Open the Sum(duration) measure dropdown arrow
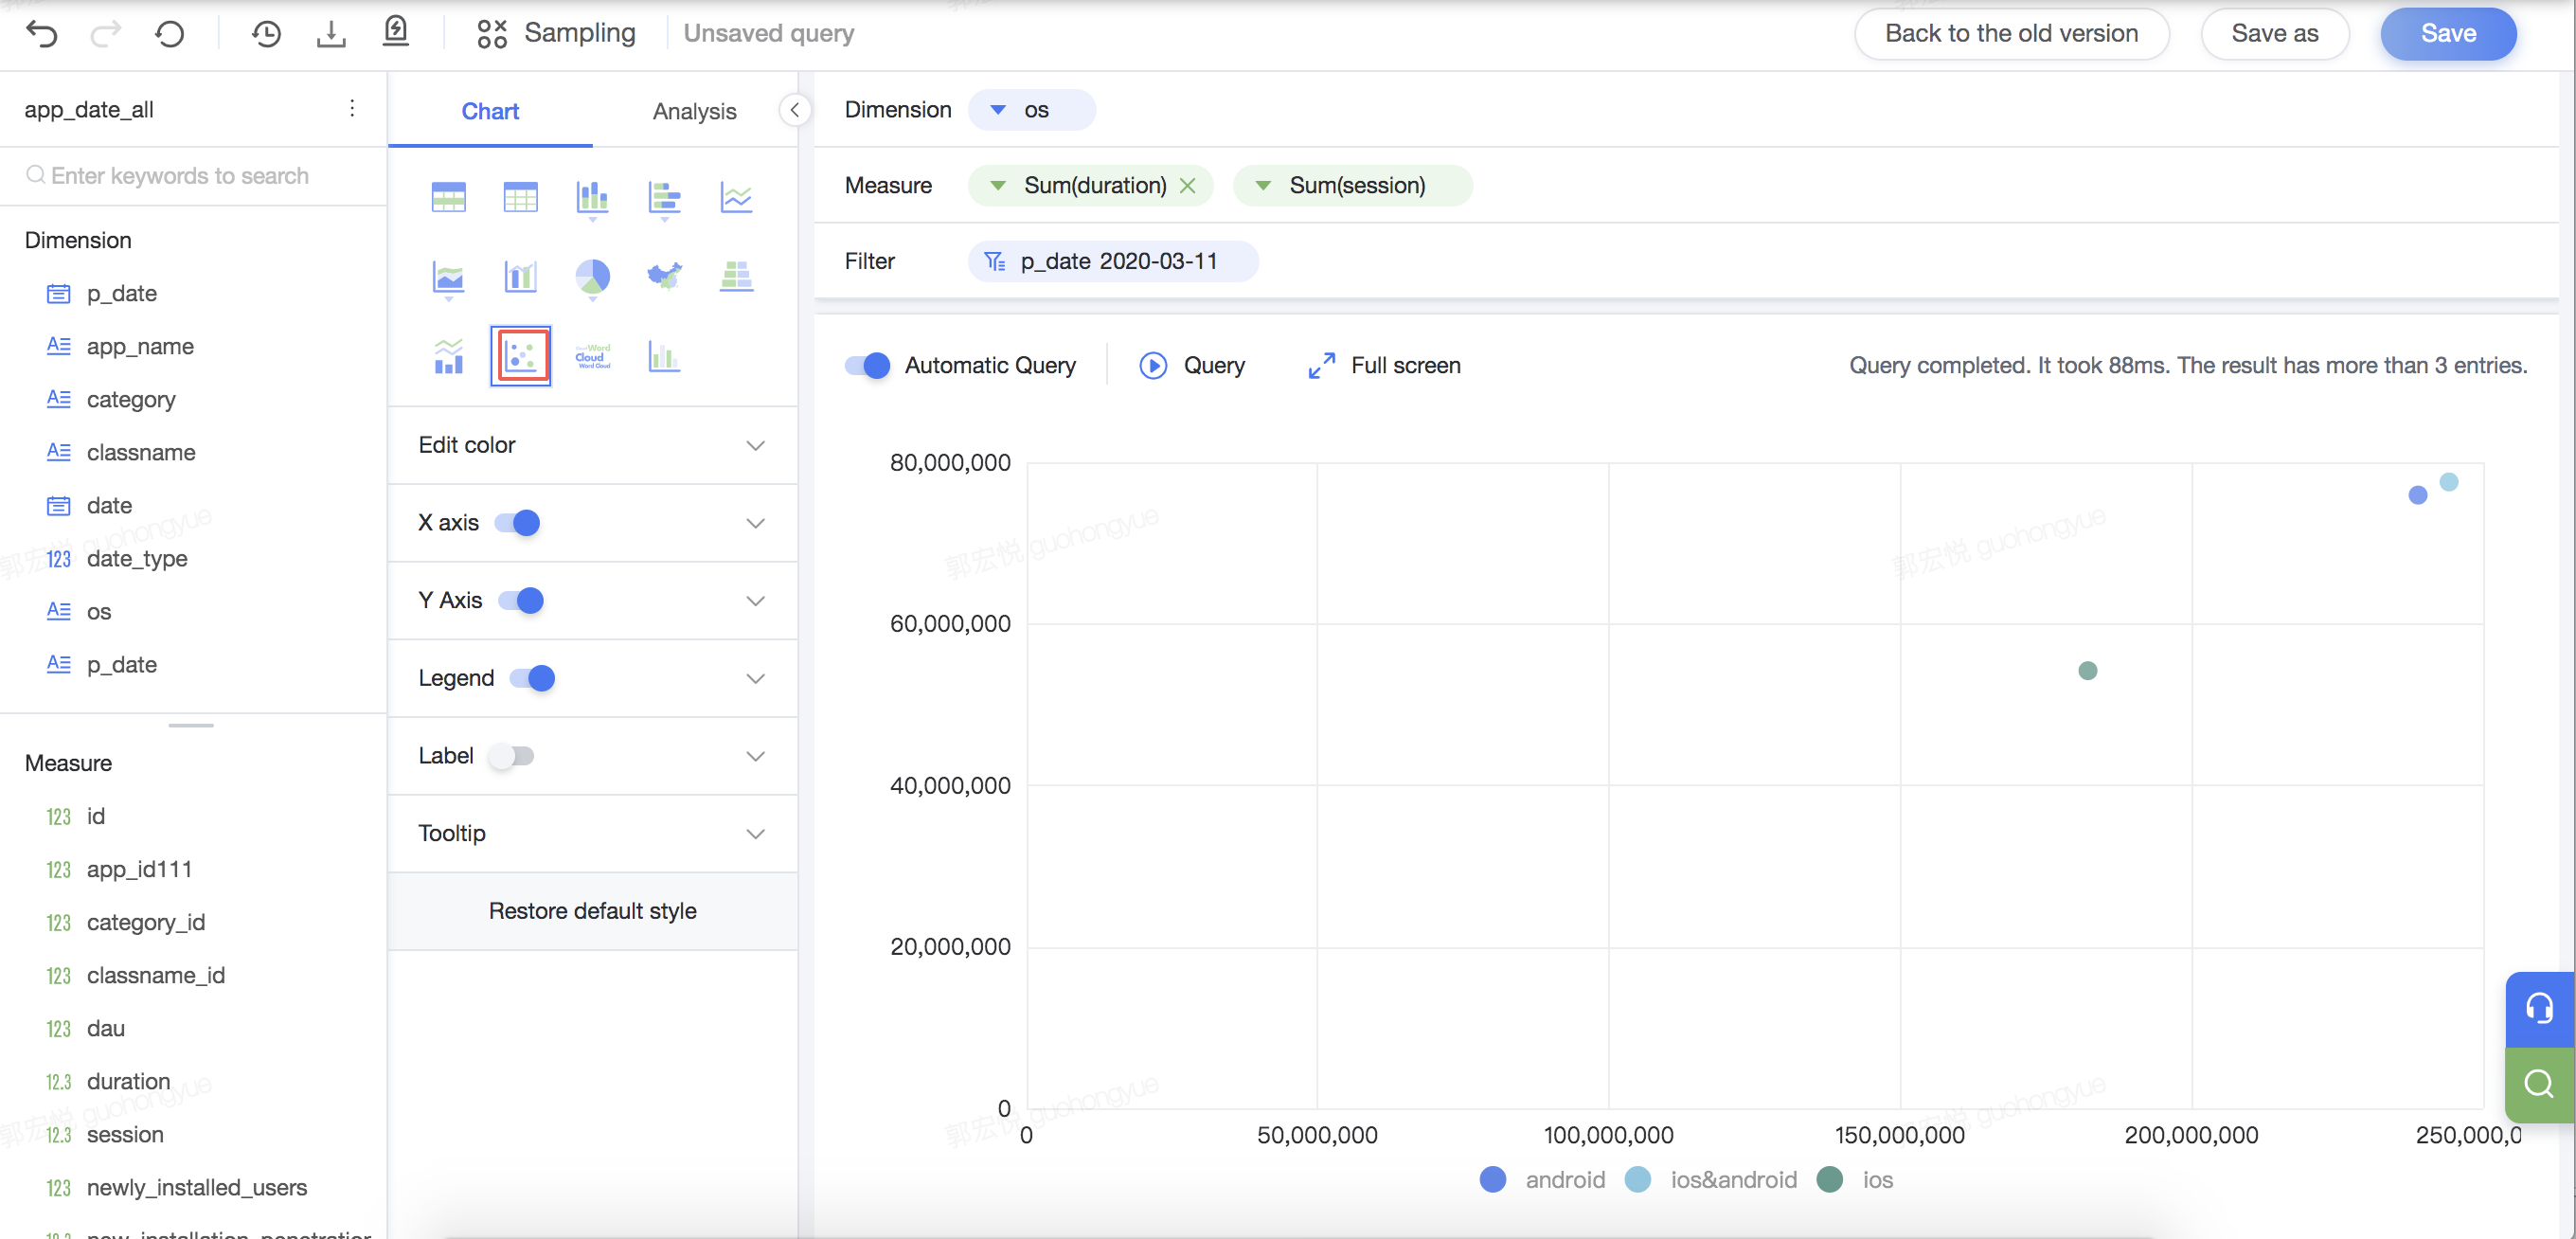 997,186
